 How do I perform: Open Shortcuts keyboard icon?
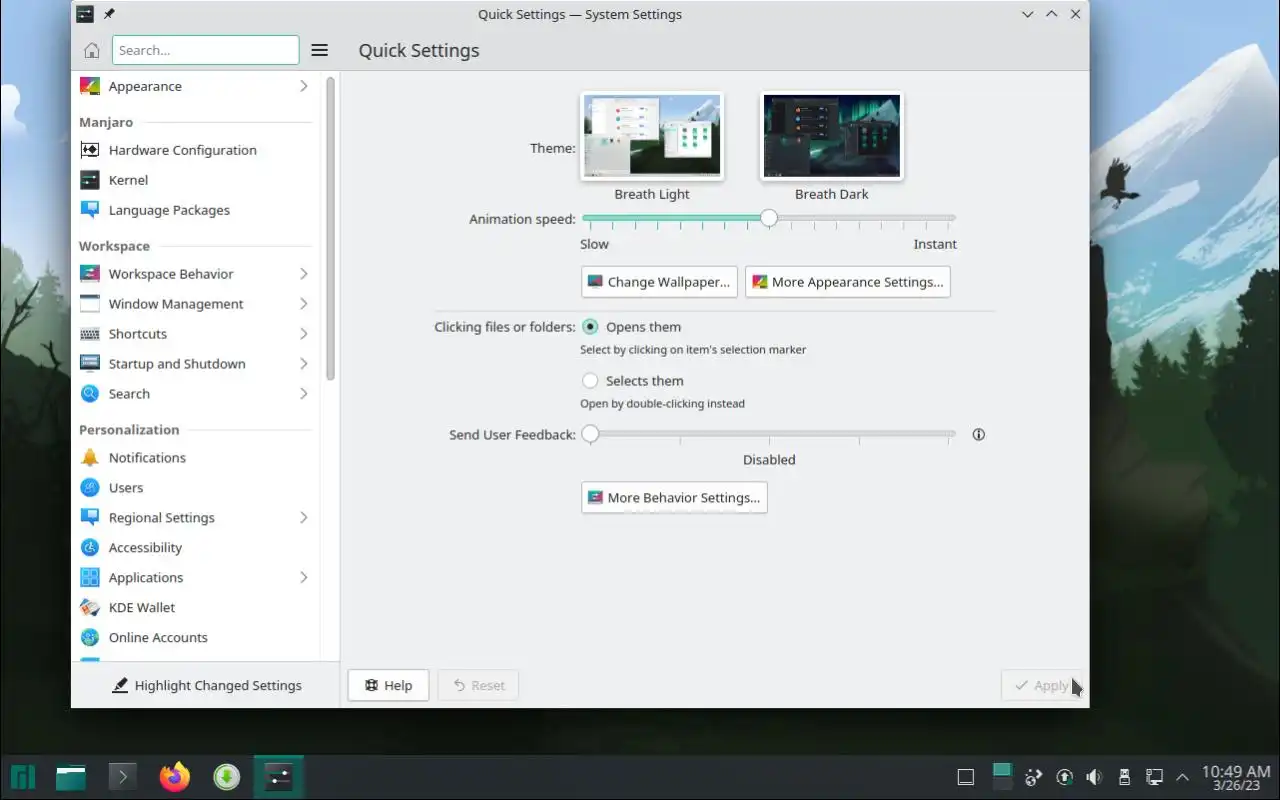point(90,334)
